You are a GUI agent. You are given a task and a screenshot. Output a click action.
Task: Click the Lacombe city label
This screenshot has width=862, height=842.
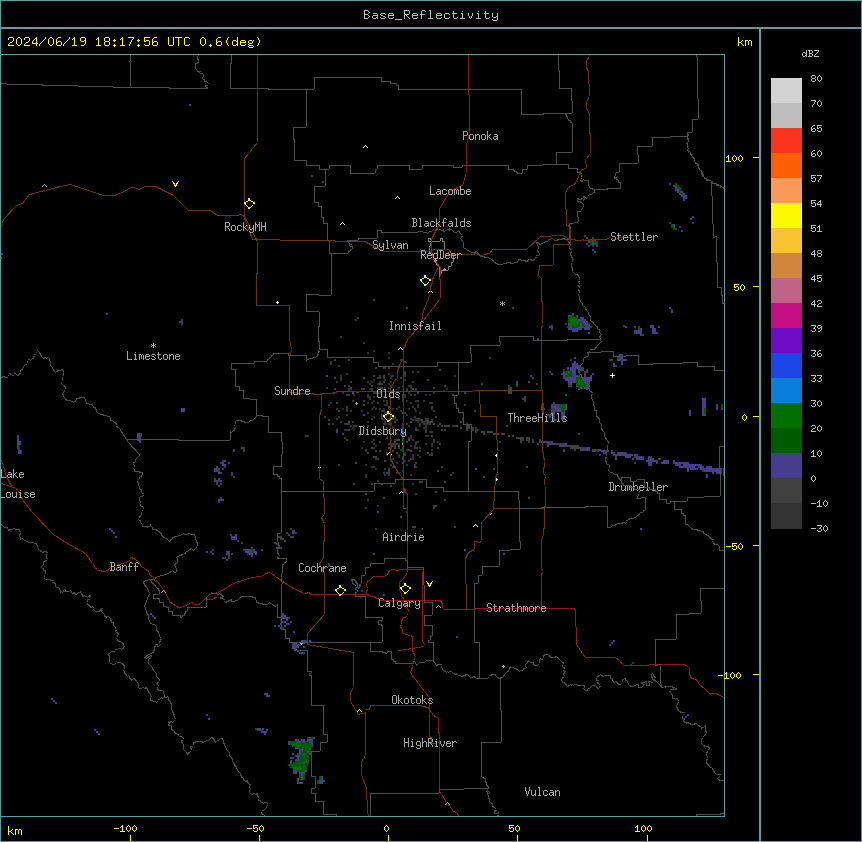(450, 191)
